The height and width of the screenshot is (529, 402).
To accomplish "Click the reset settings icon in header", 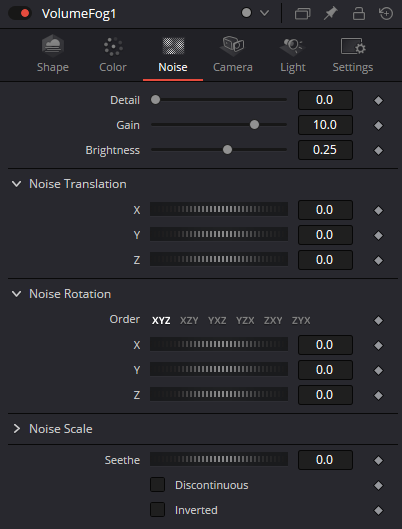I will 386,13.
